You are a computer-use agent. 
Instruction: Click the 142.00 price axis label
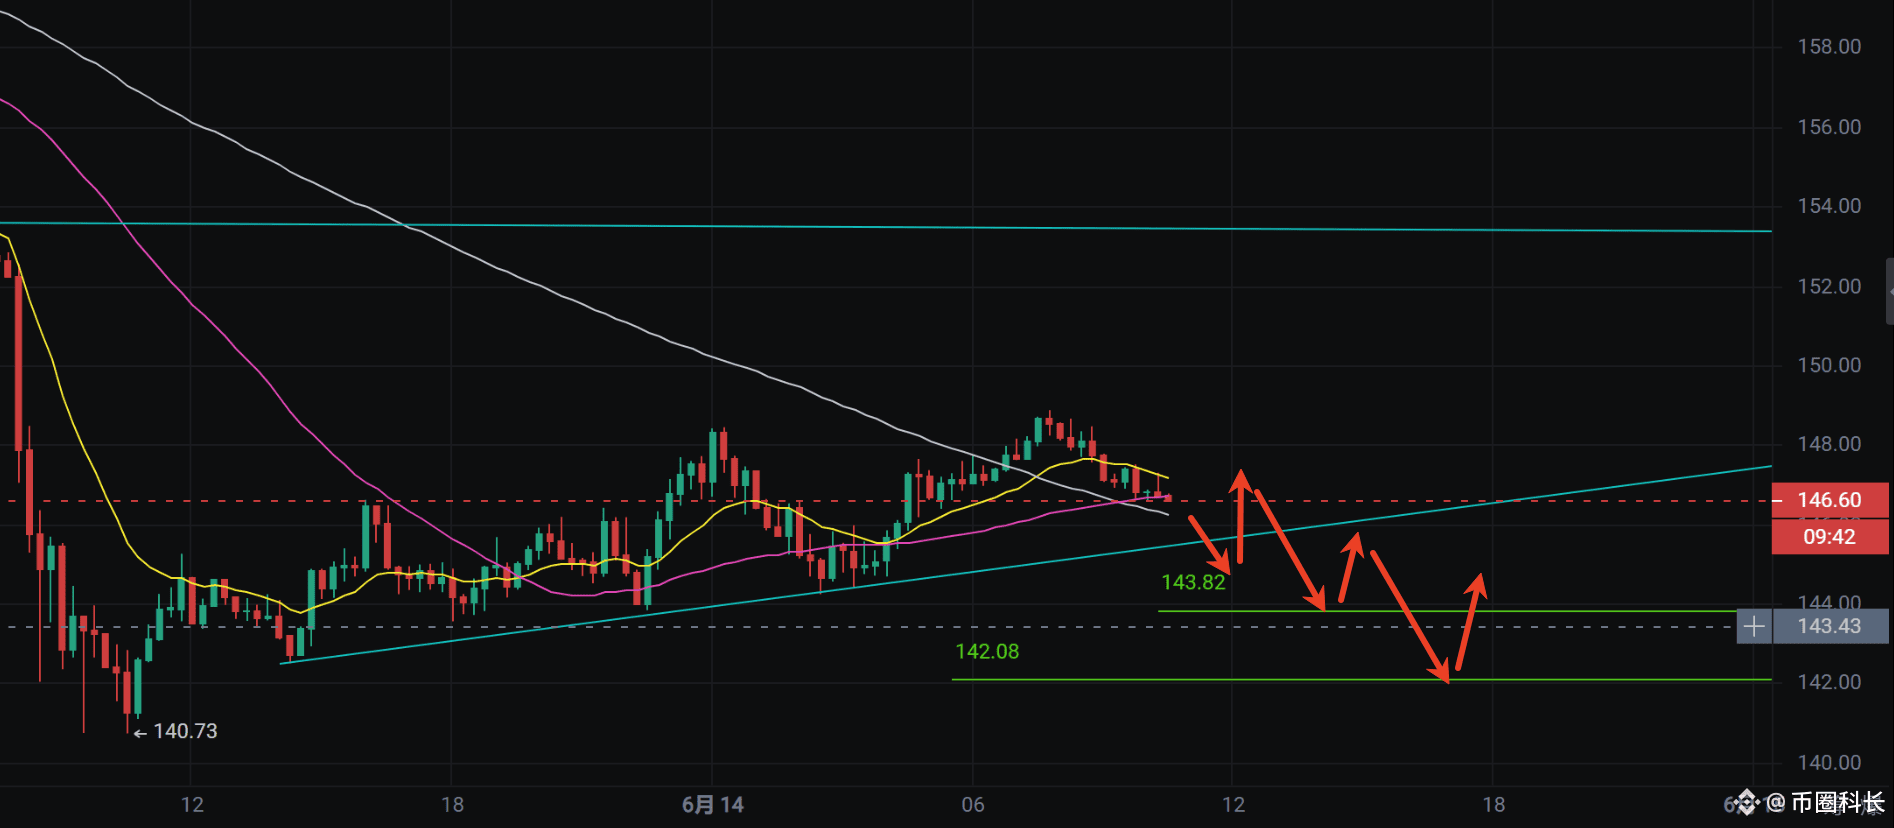point(1829,682)
